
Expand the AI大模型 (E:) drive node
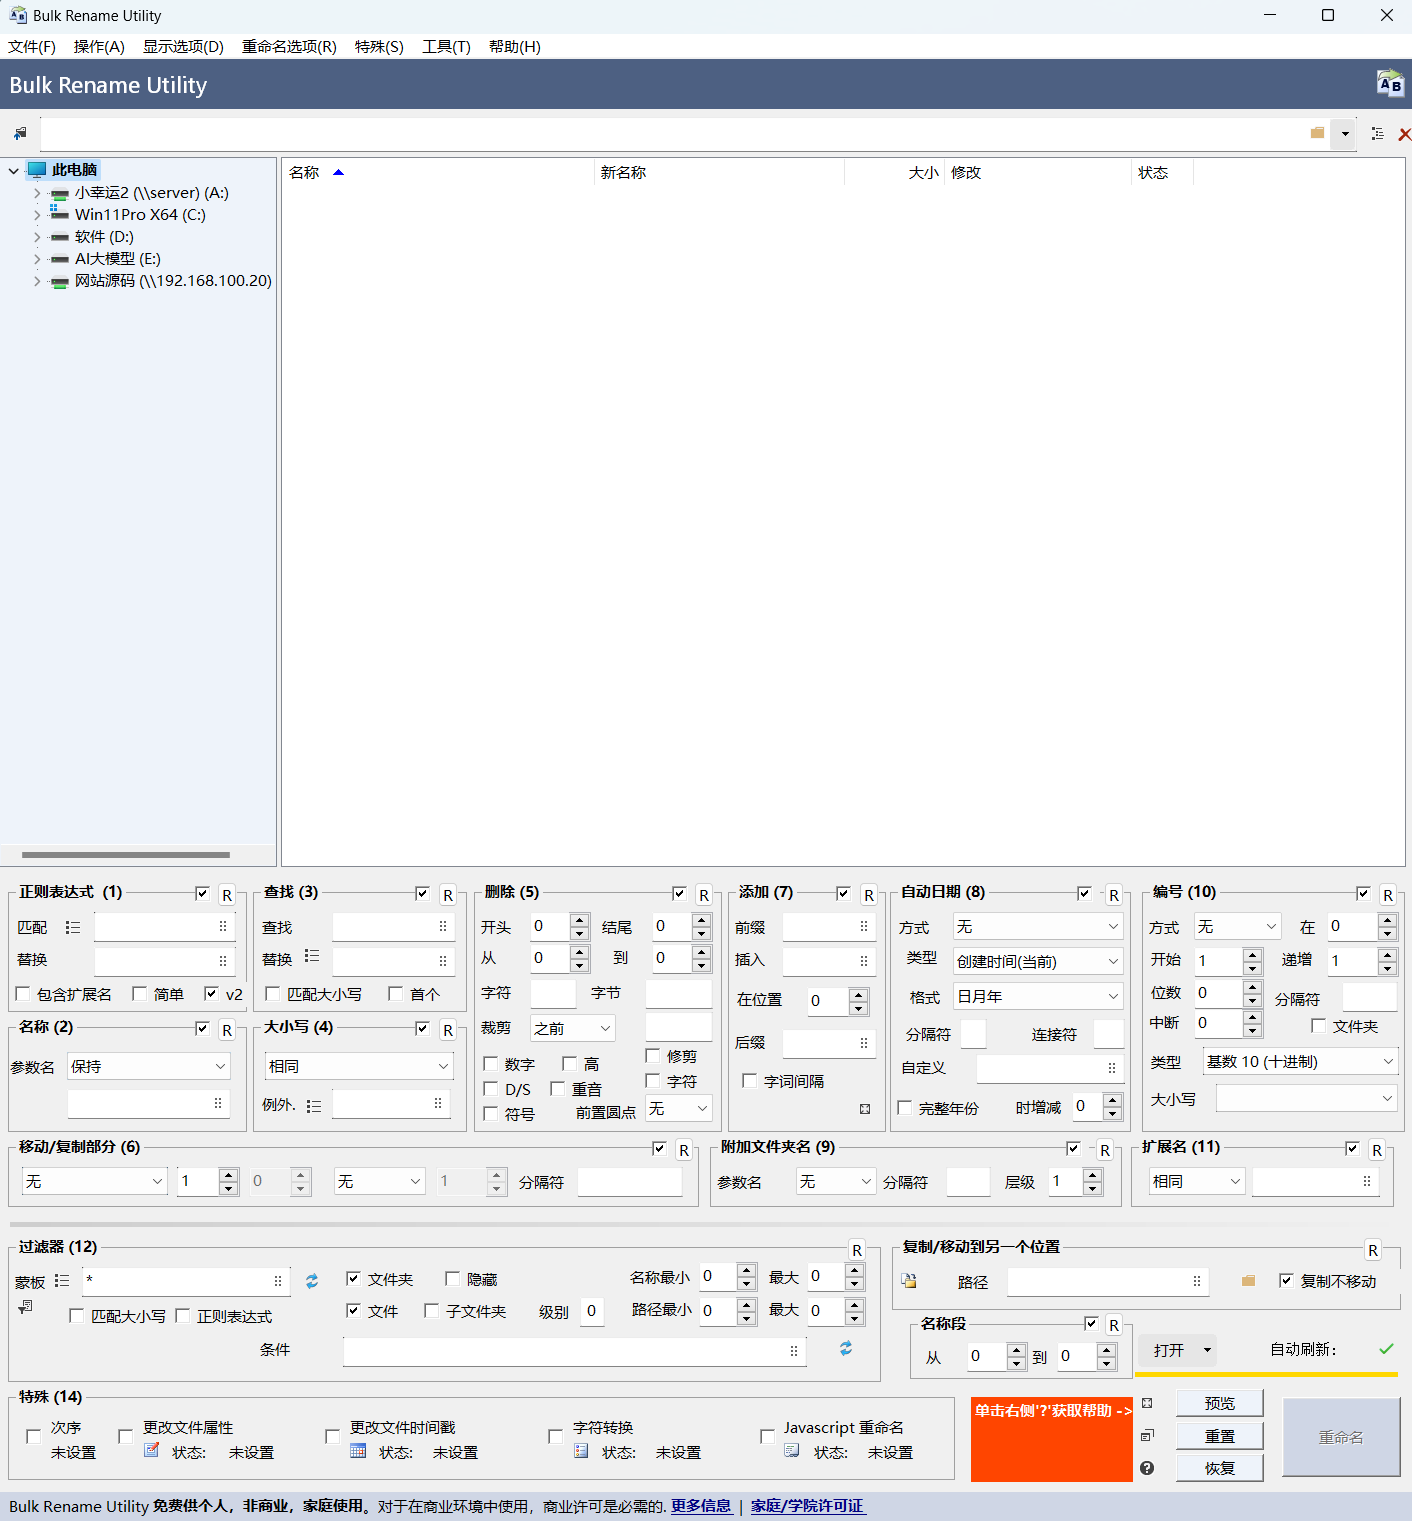tap(37, 259)
